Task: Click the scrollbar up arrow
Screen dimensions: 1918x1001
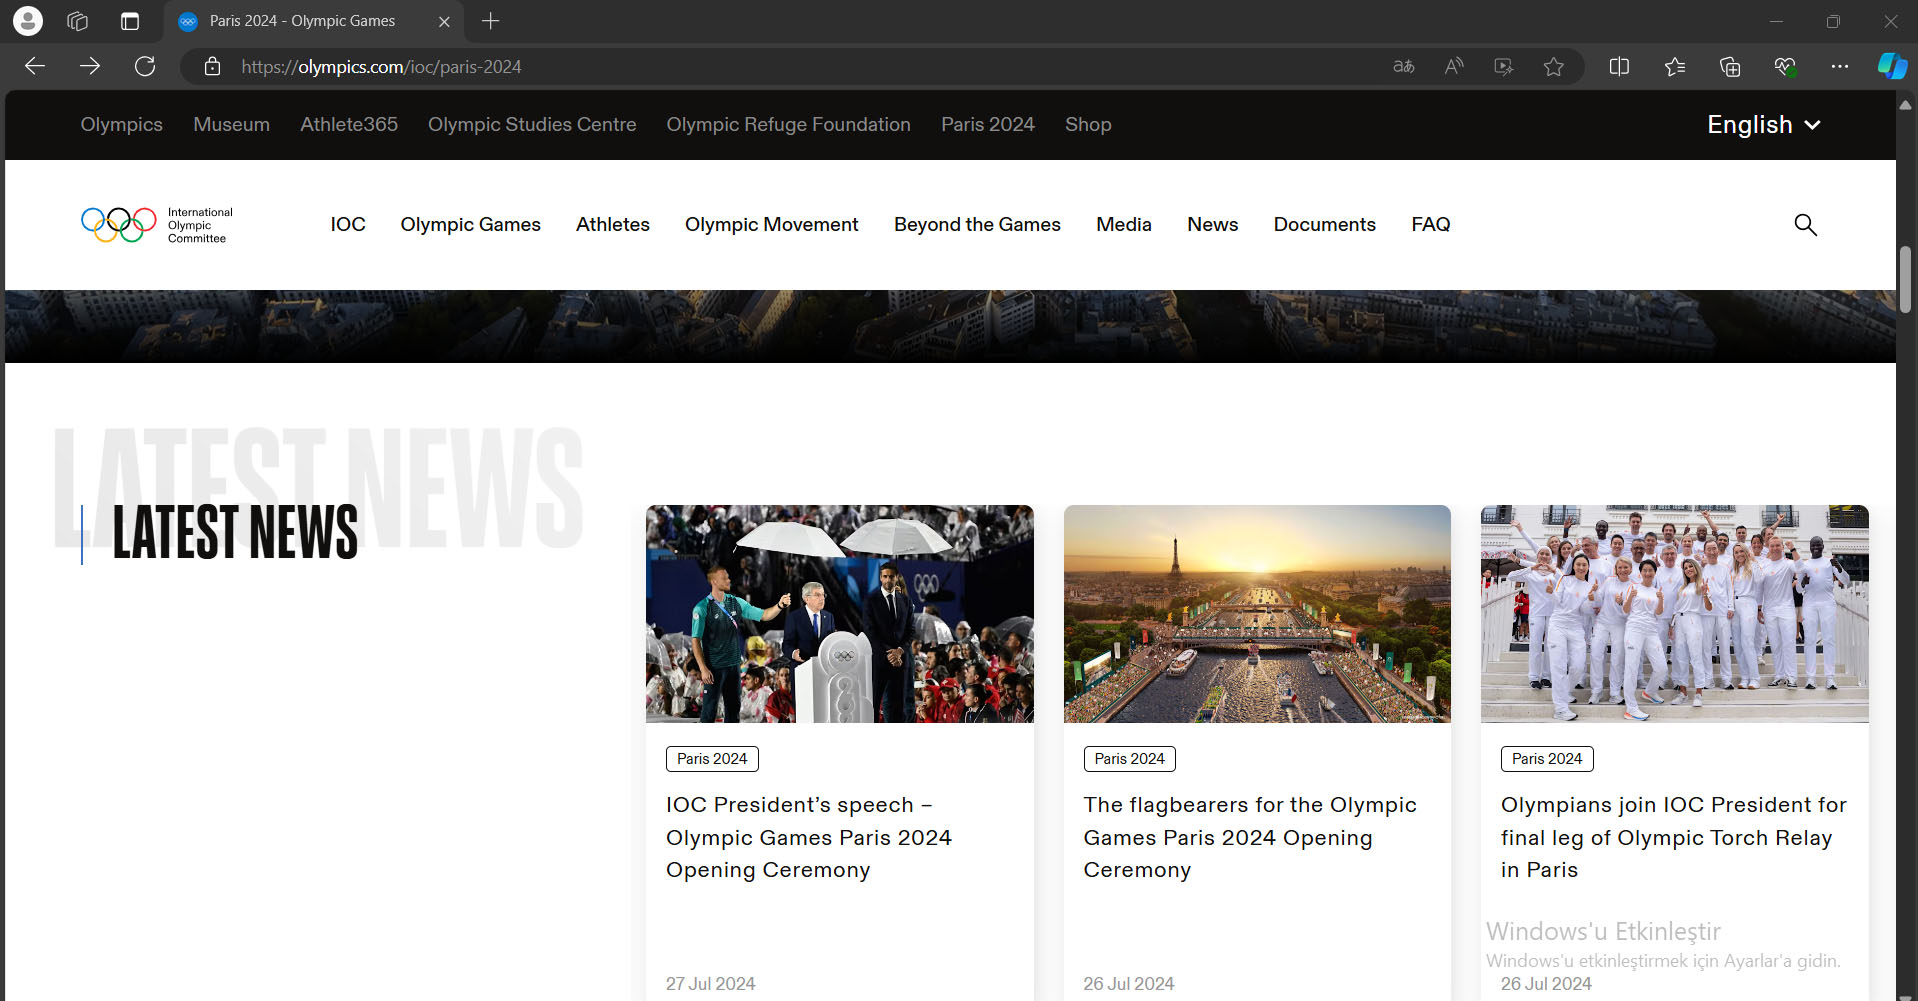Action: coord(1906,104)
